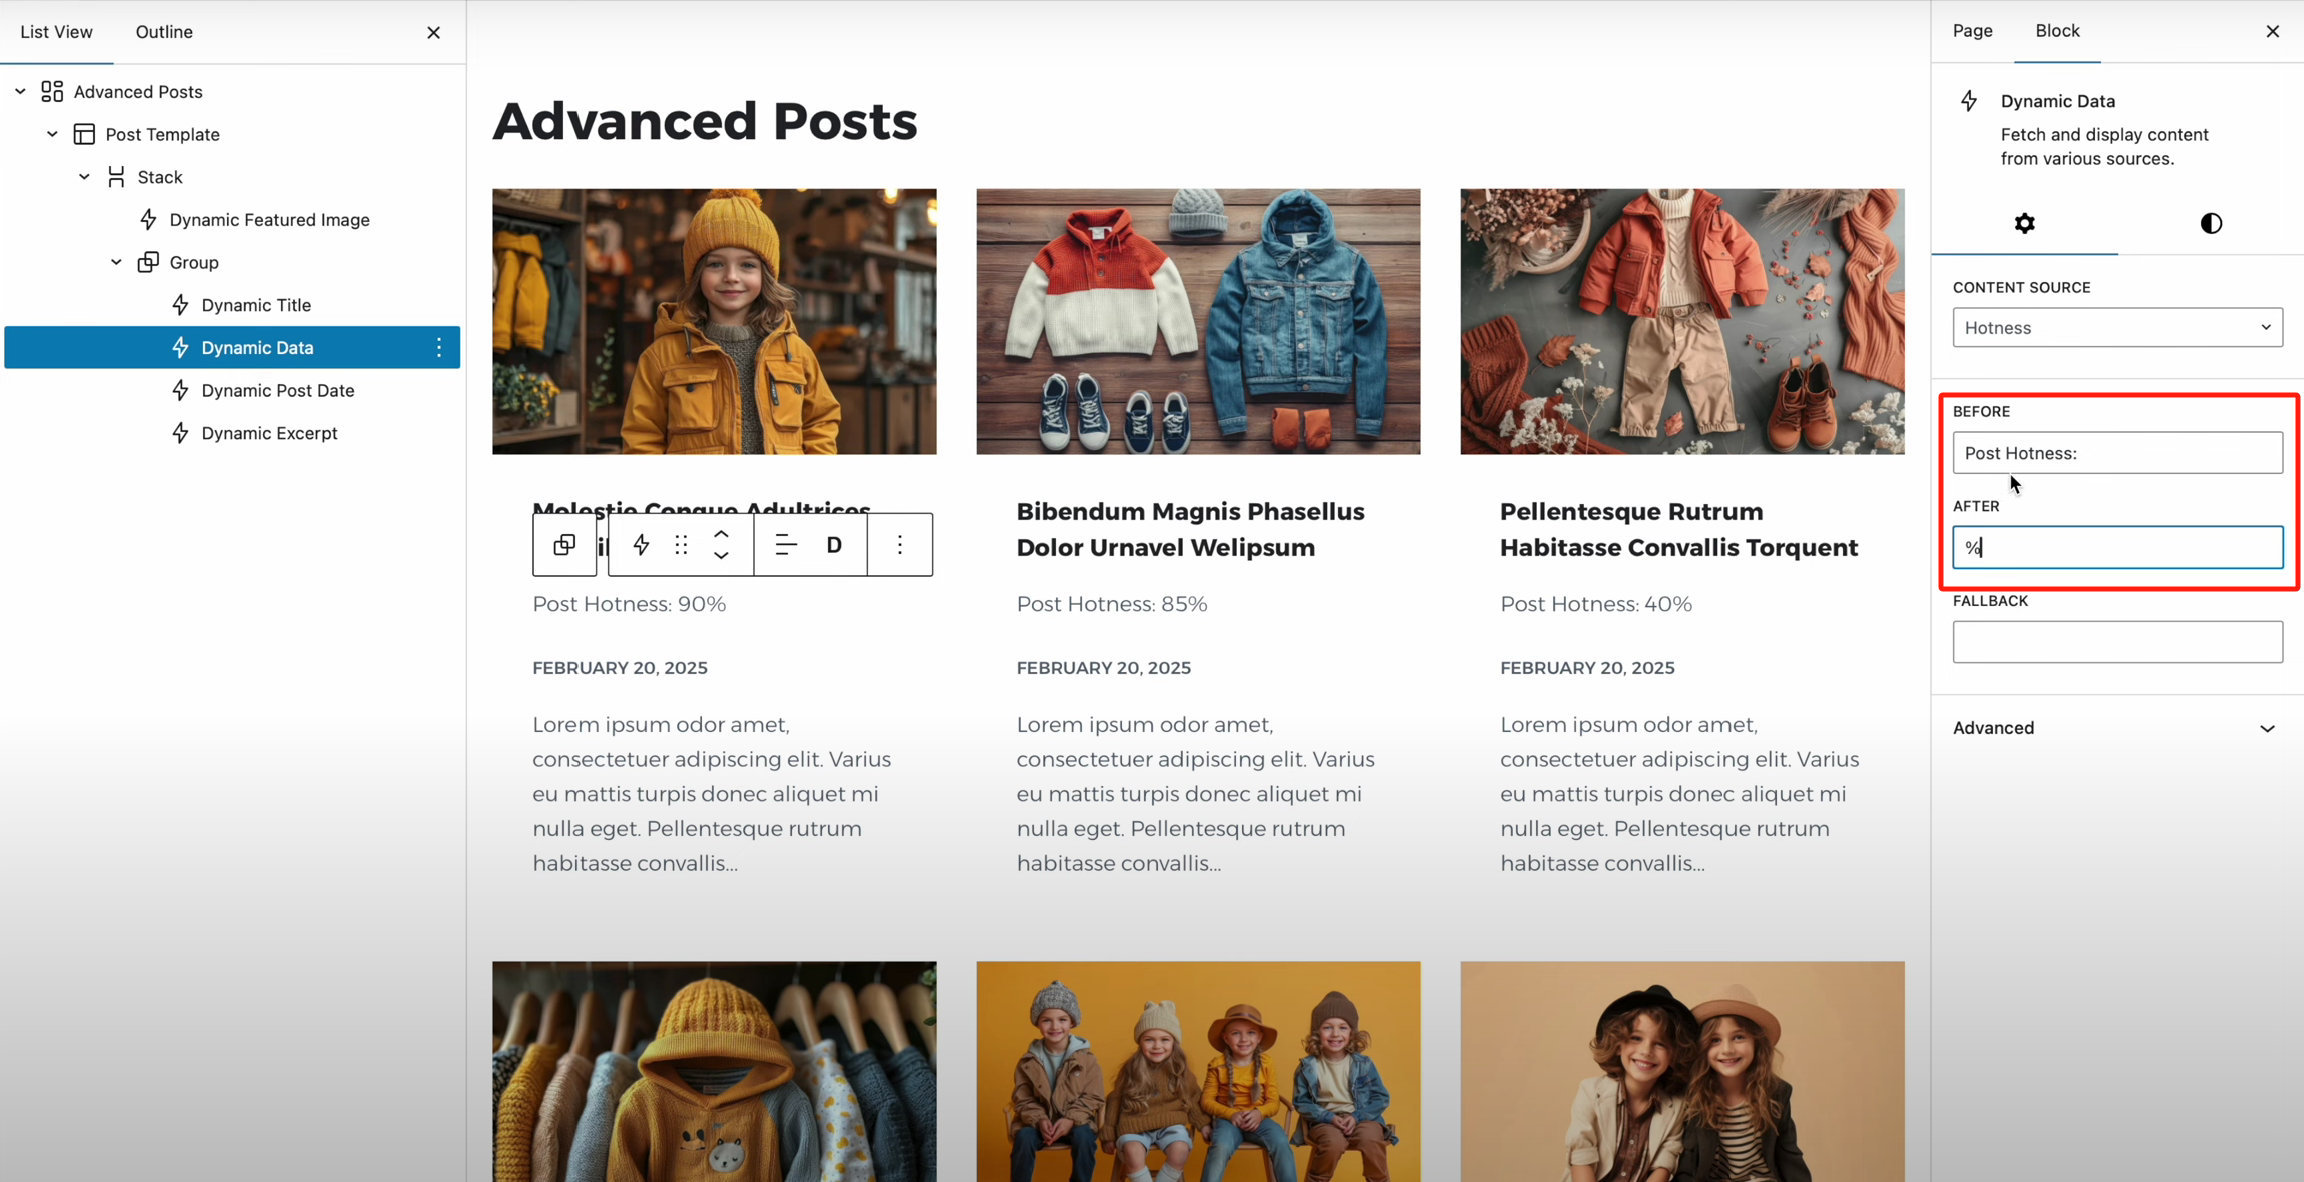Click the lightning block type icon in the toolbar
The image size is (2304, 1182).
click(x=641, y=545)
